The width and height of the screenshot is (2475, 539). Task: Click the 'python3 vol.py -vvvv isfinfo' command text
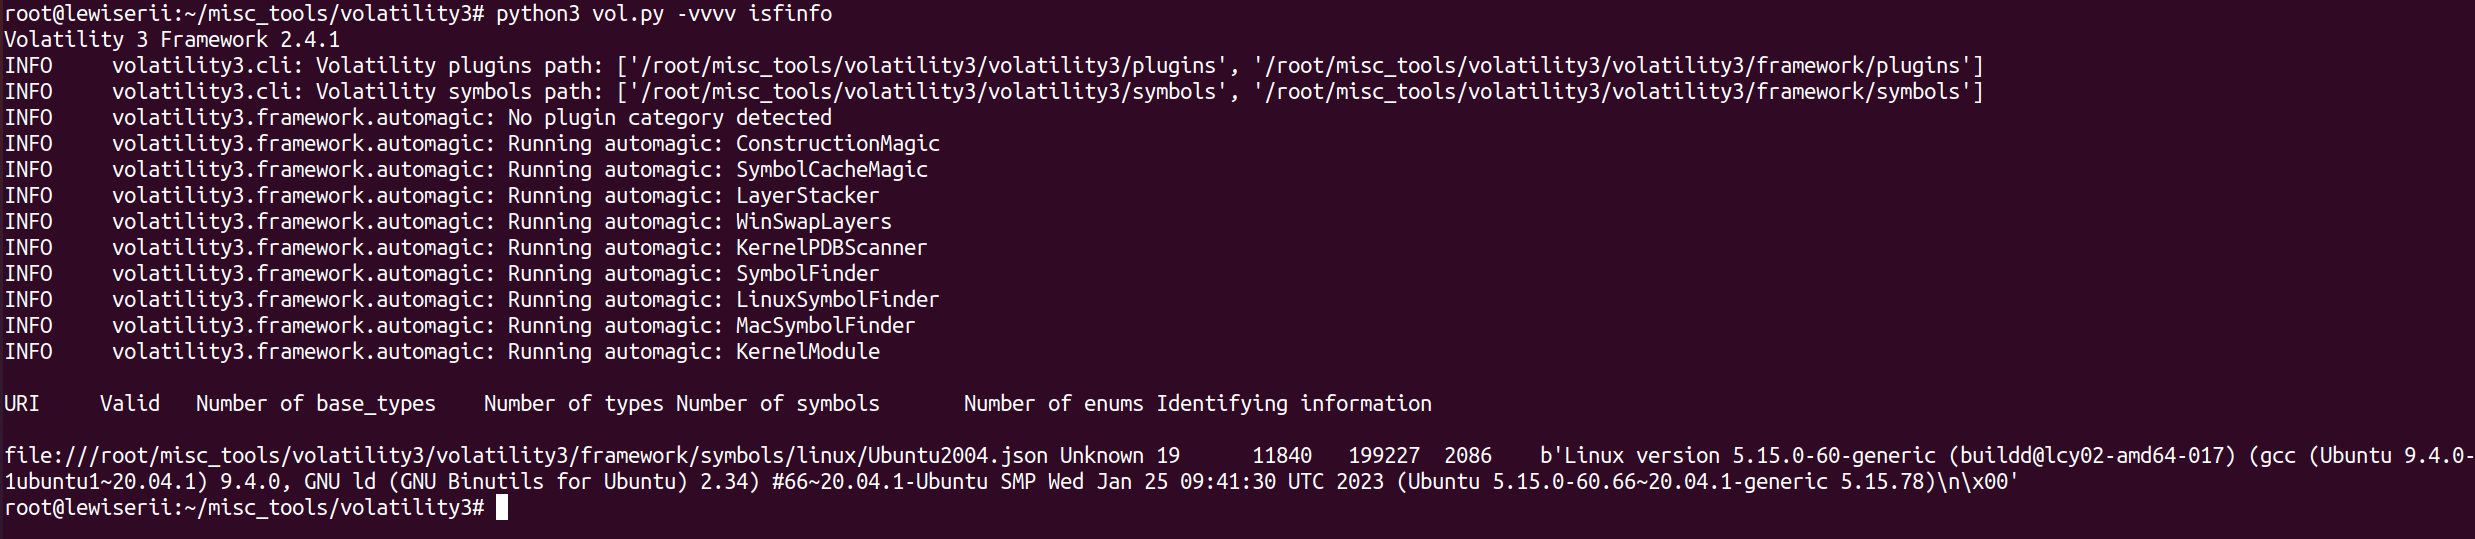point(664,14)
